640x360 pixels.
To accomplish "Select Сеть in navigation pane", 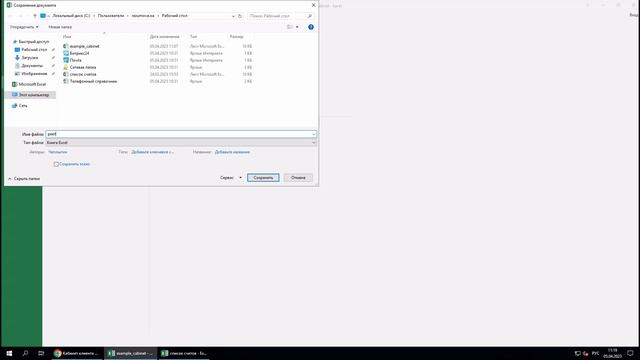I will click(x=23, y=106).
